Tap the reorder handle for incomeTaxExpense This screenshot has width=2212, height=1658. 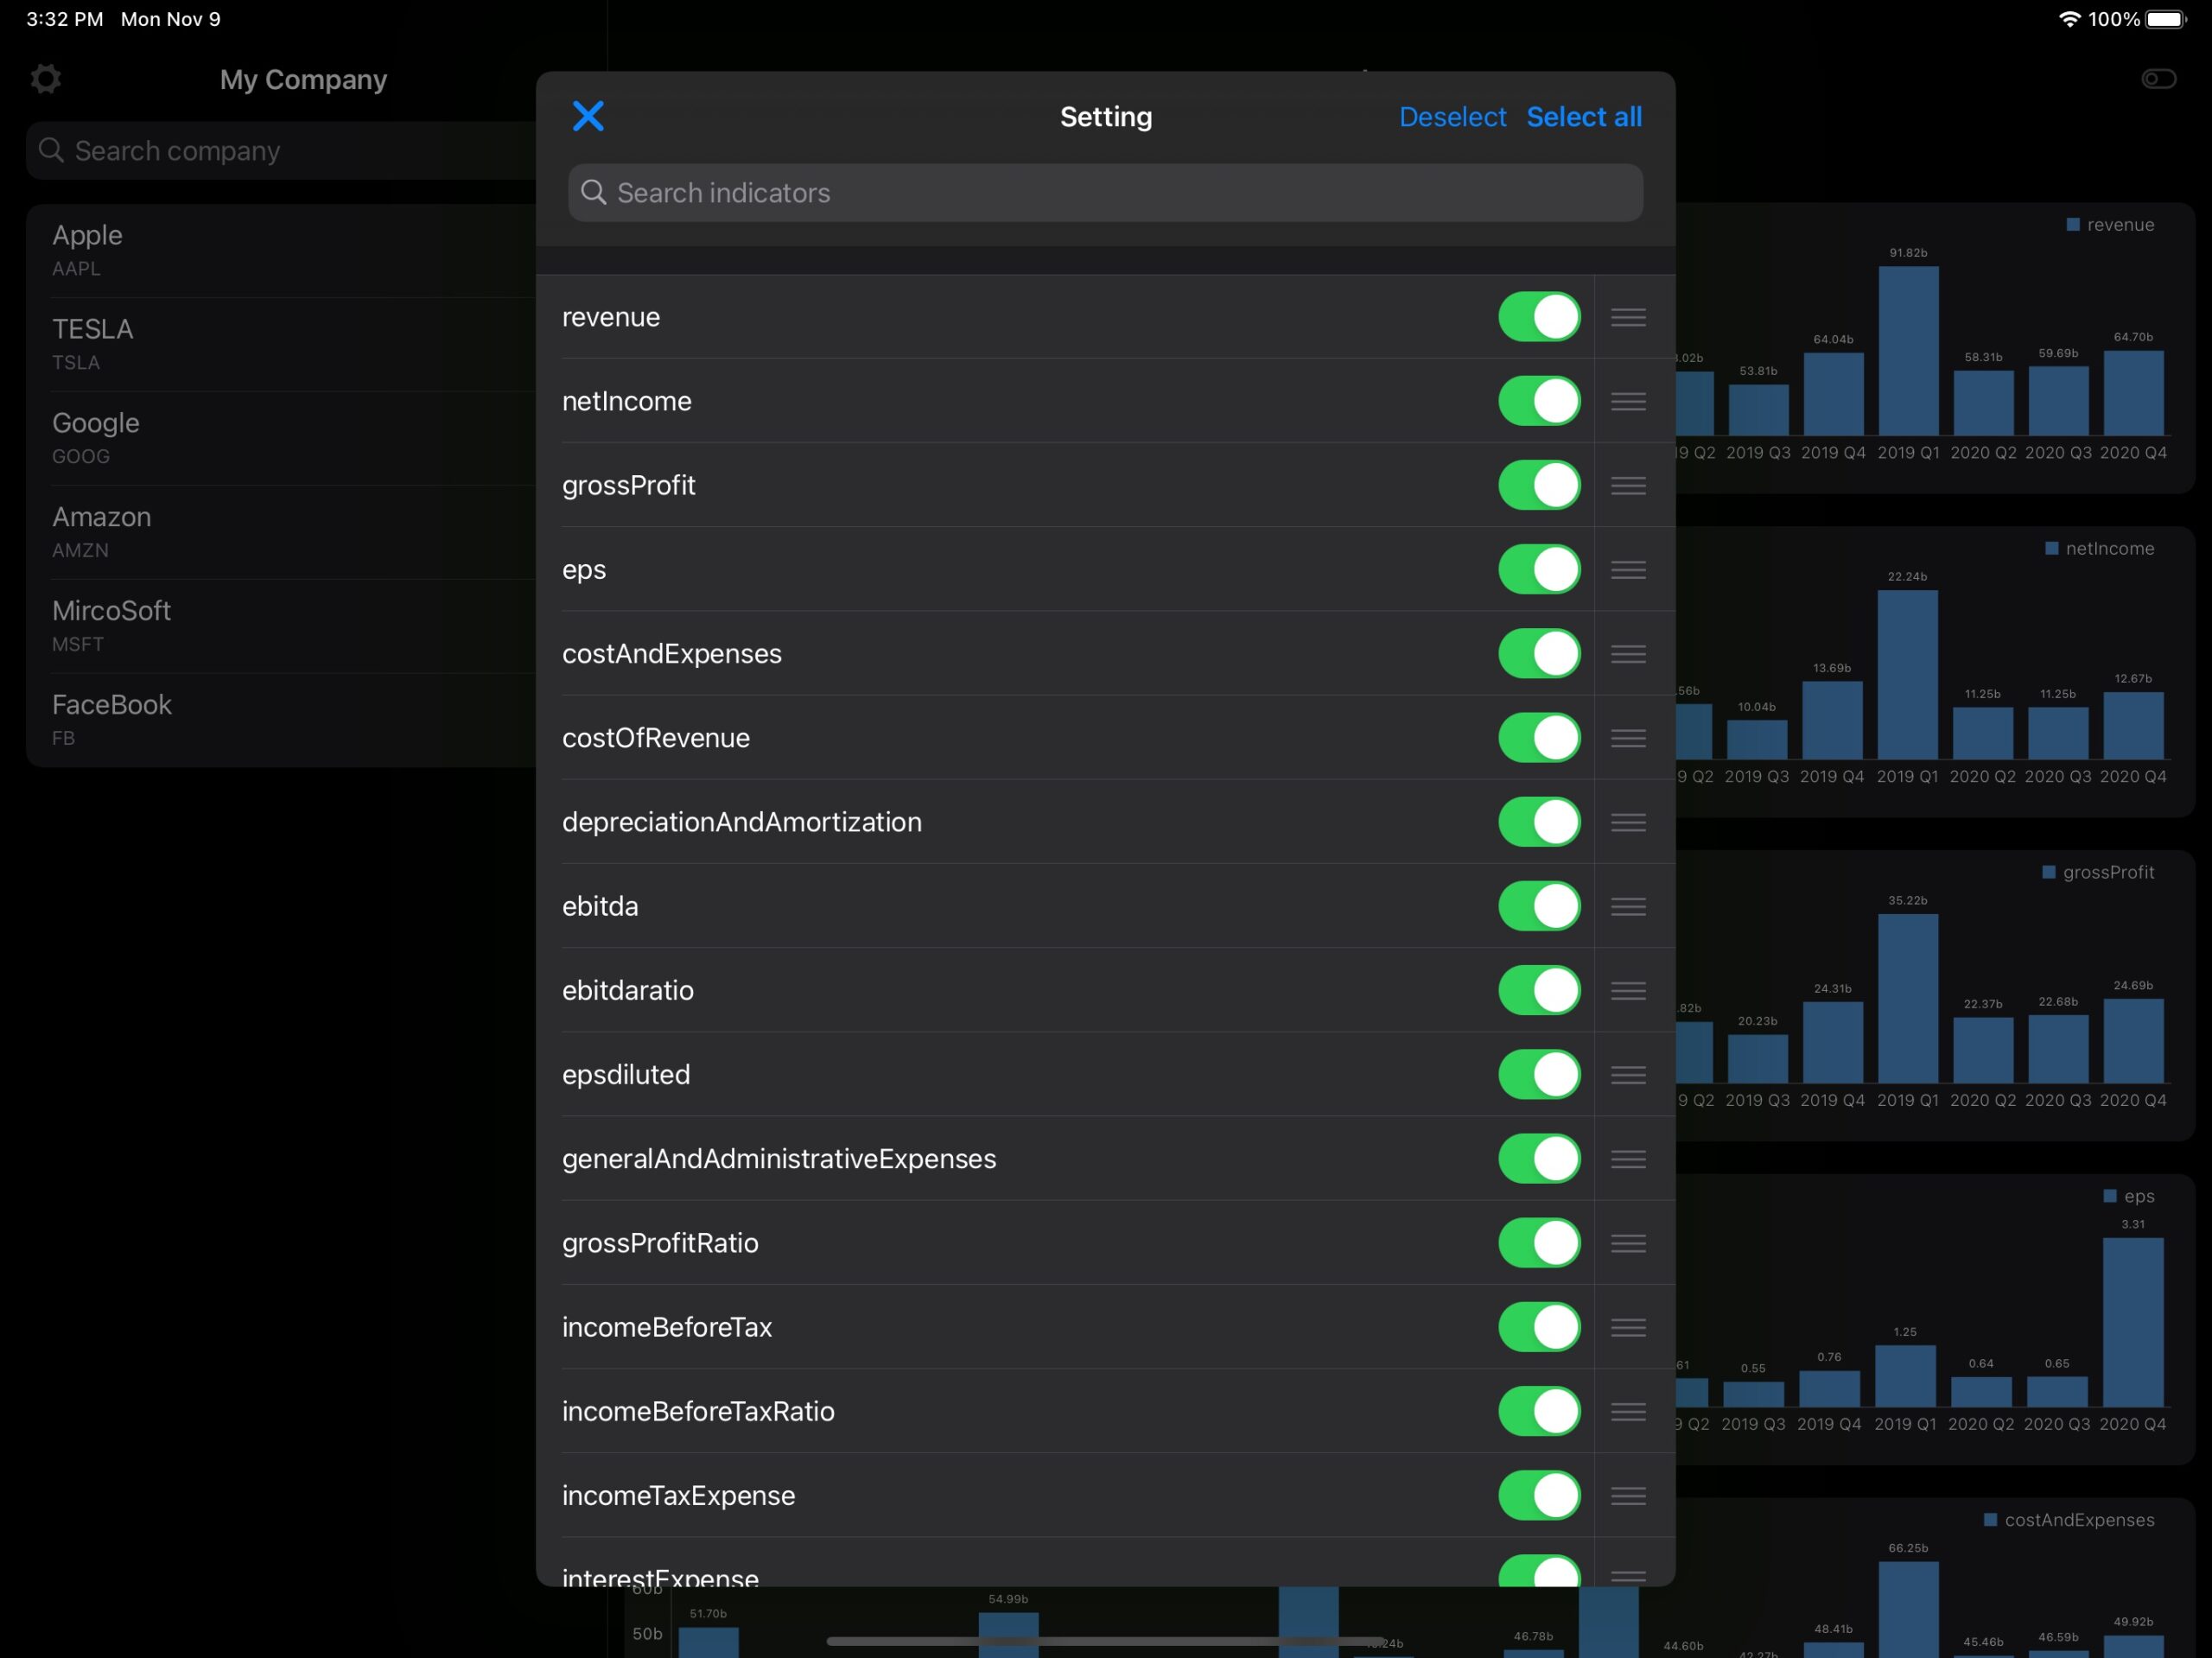point(1628,1495)
